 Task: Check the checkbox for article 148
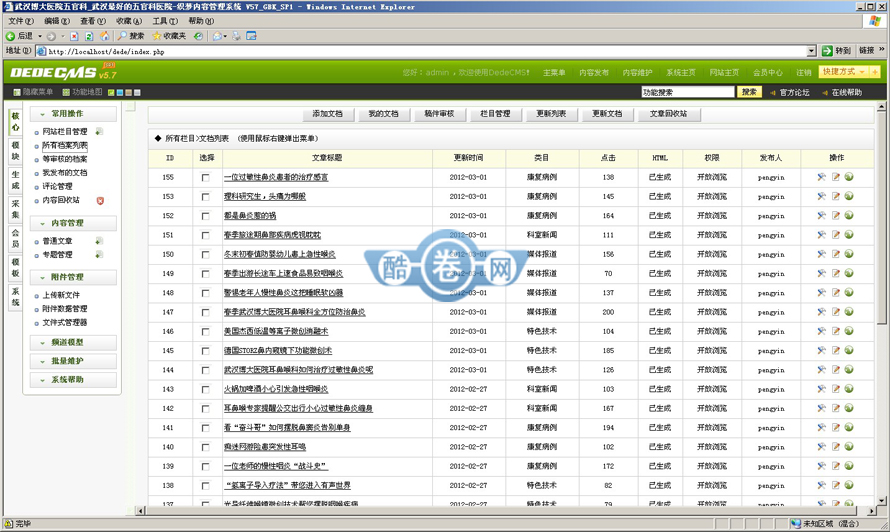point(205,294)
